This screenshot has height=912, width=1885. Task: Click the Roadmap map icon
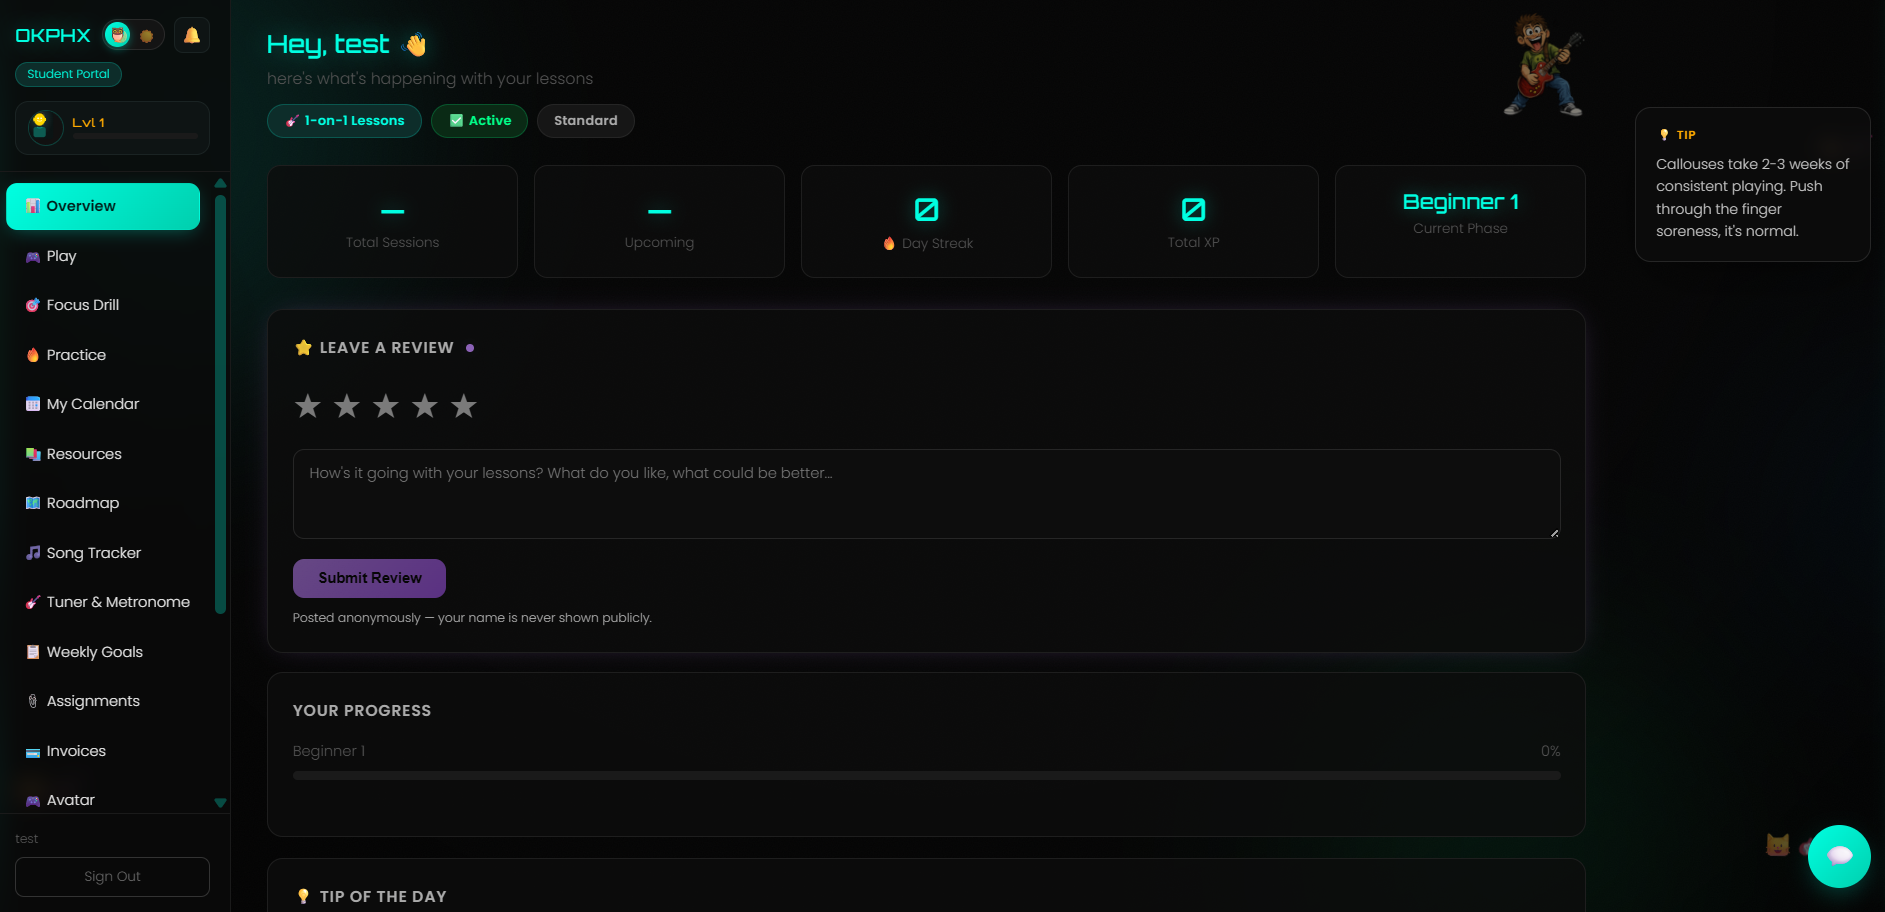33,504
